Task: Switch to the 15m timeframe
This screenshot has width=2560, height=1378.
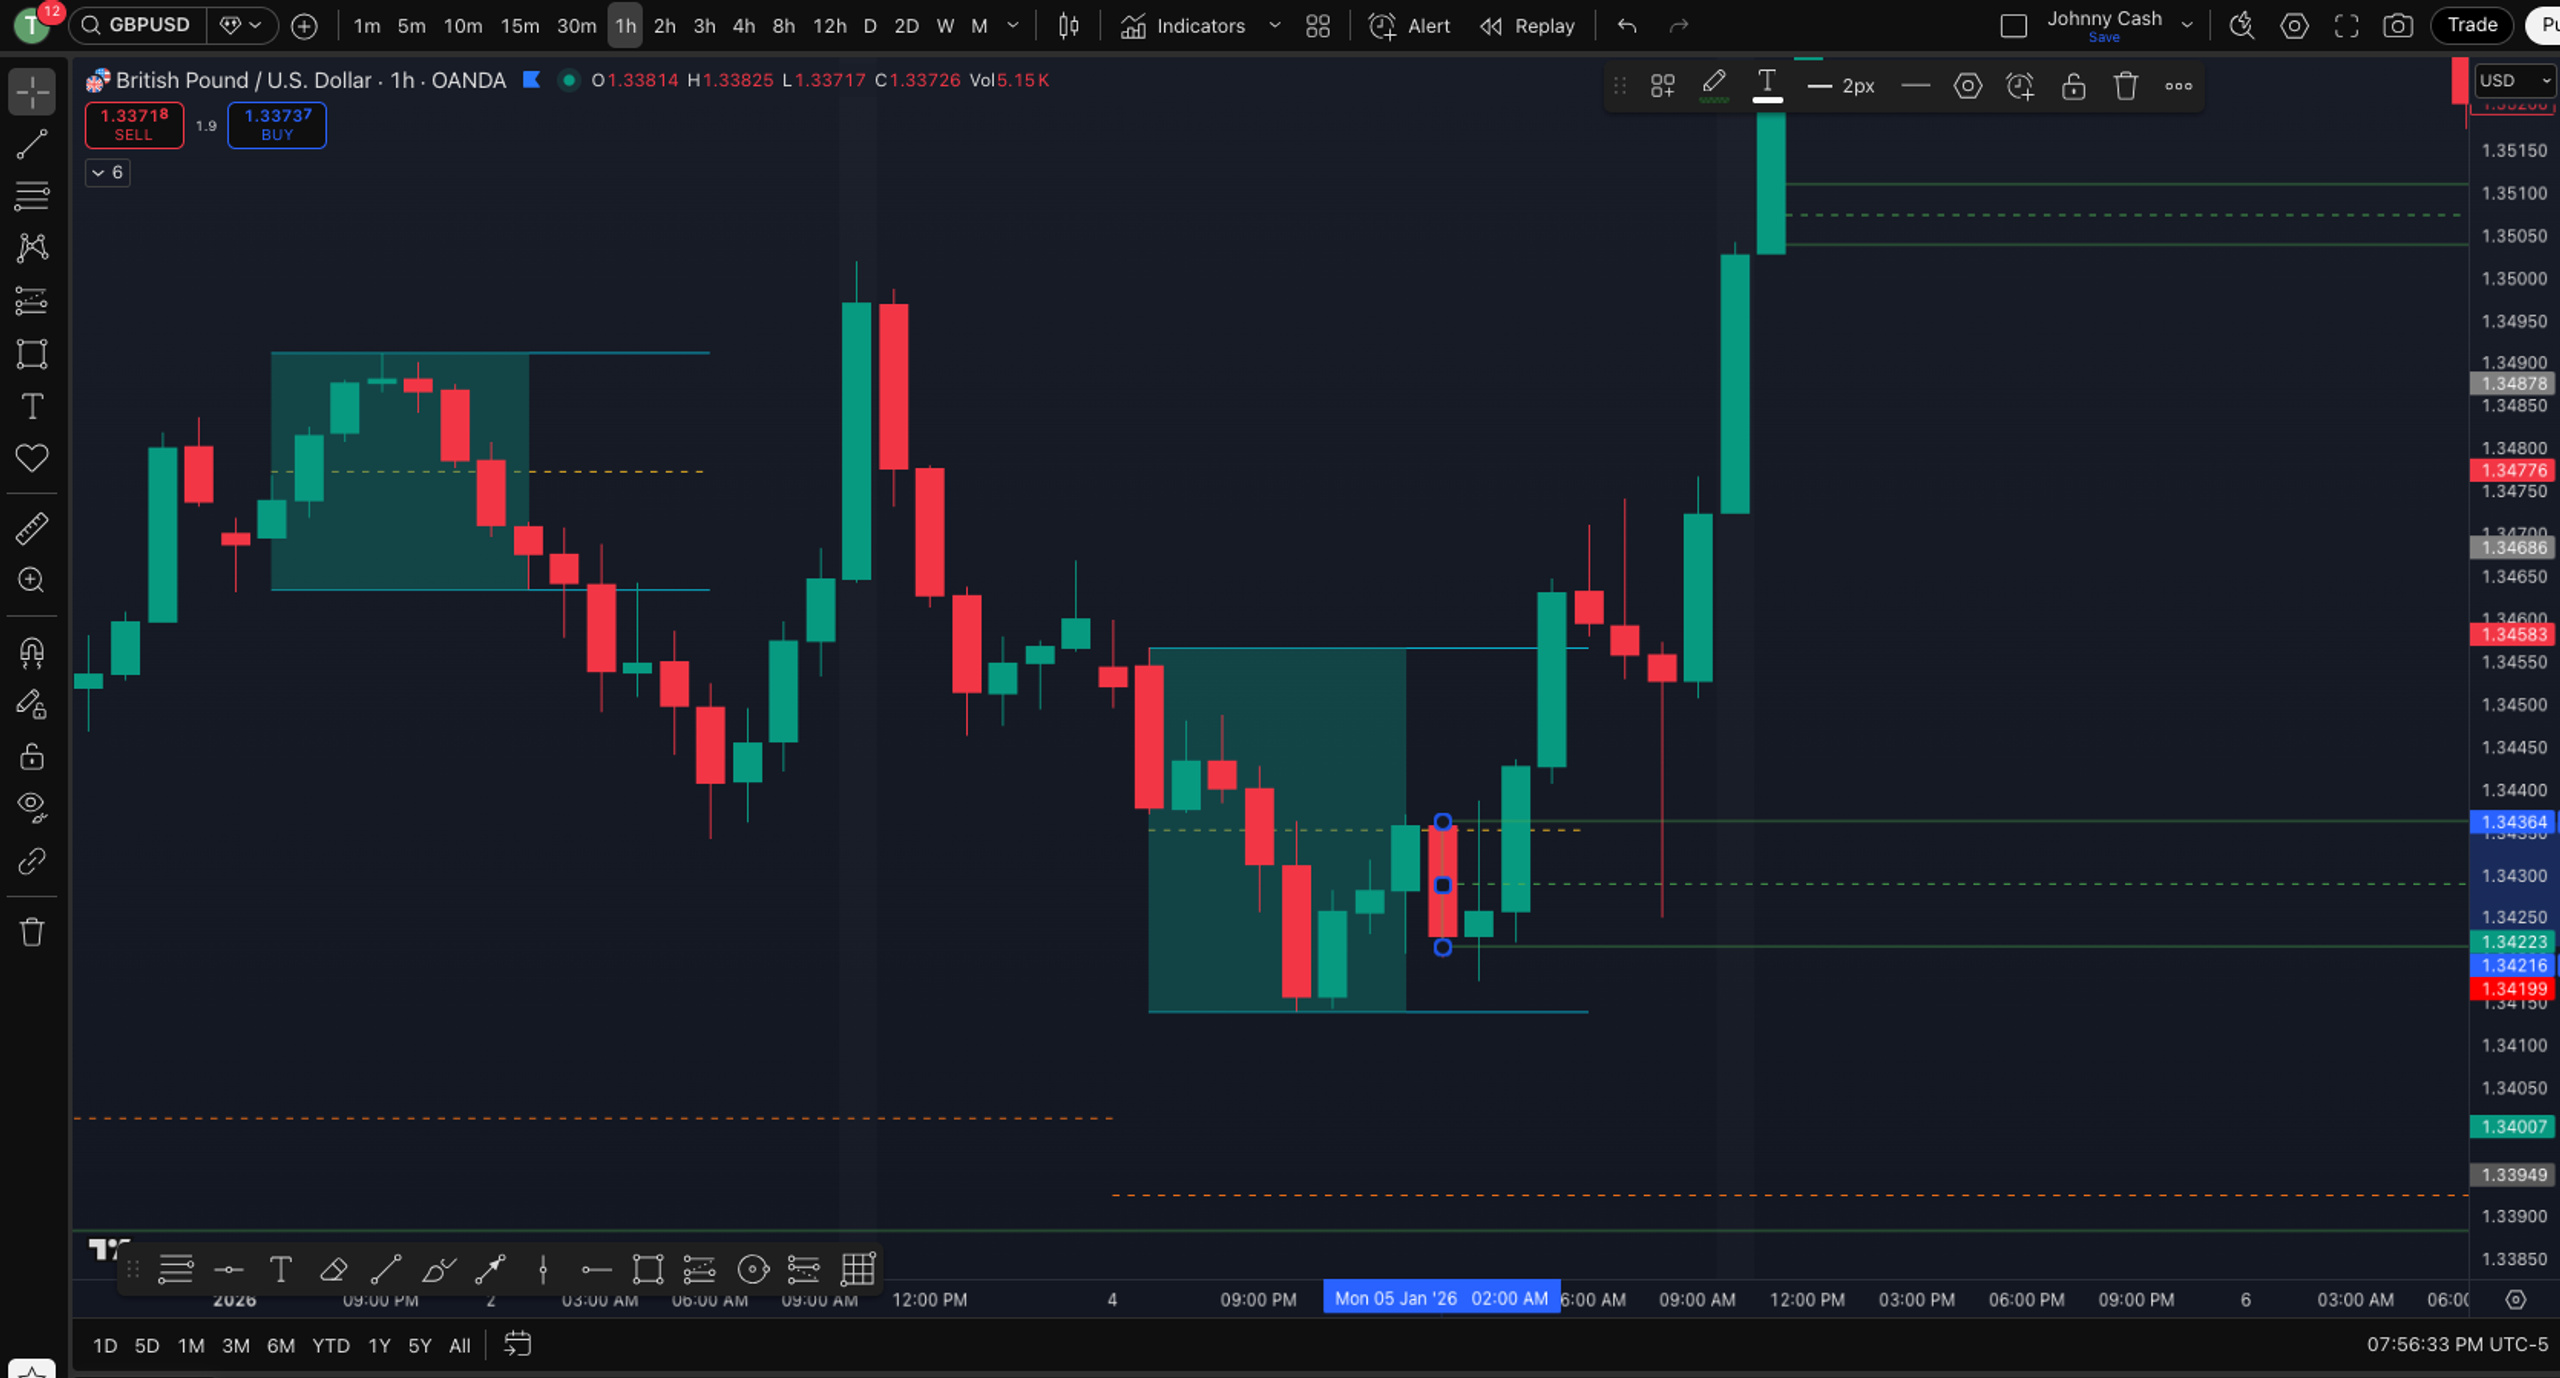Action: point(520,26)
